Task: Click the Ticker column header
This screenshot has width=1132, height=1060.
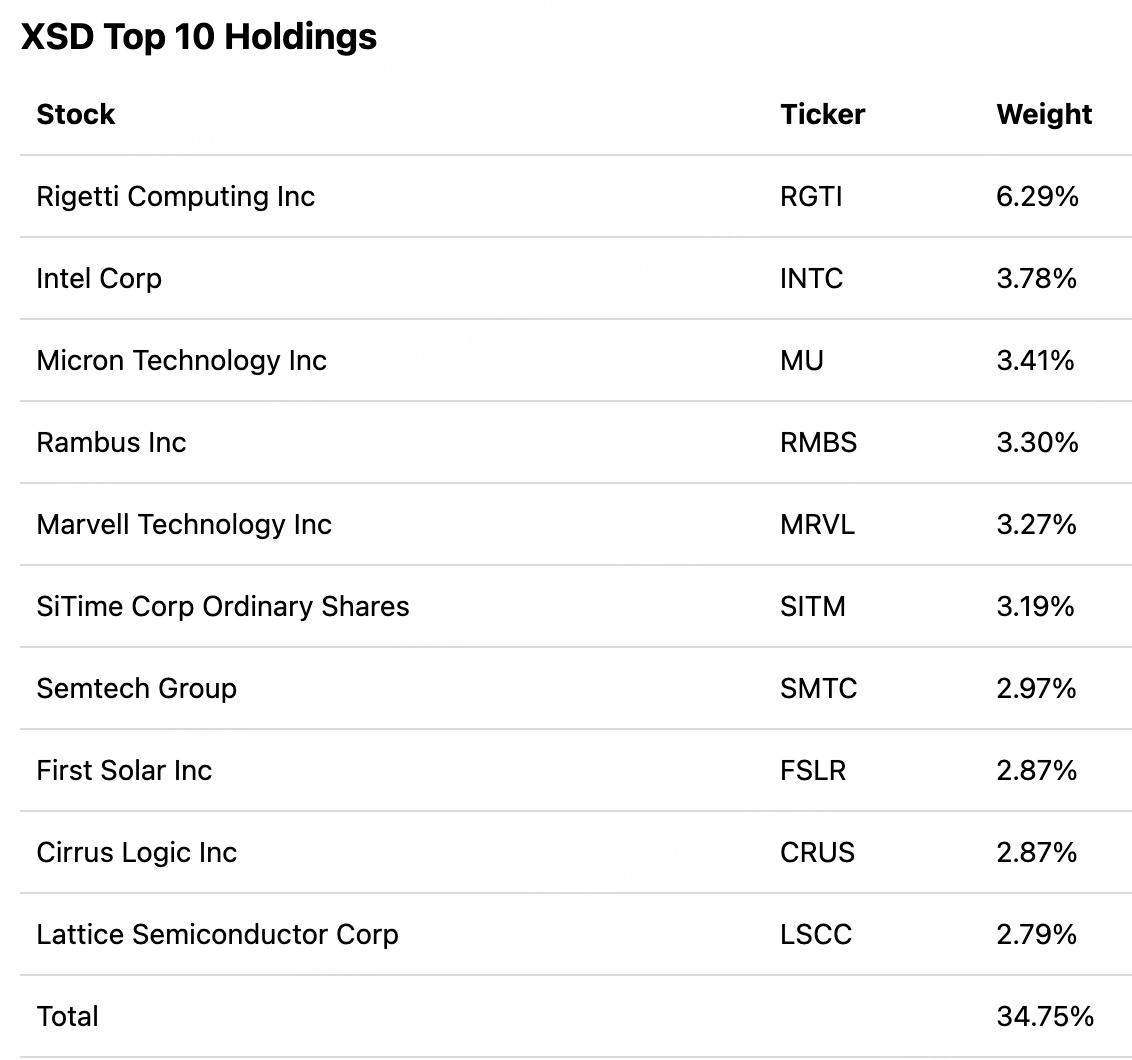Action: tap(822, 114)
